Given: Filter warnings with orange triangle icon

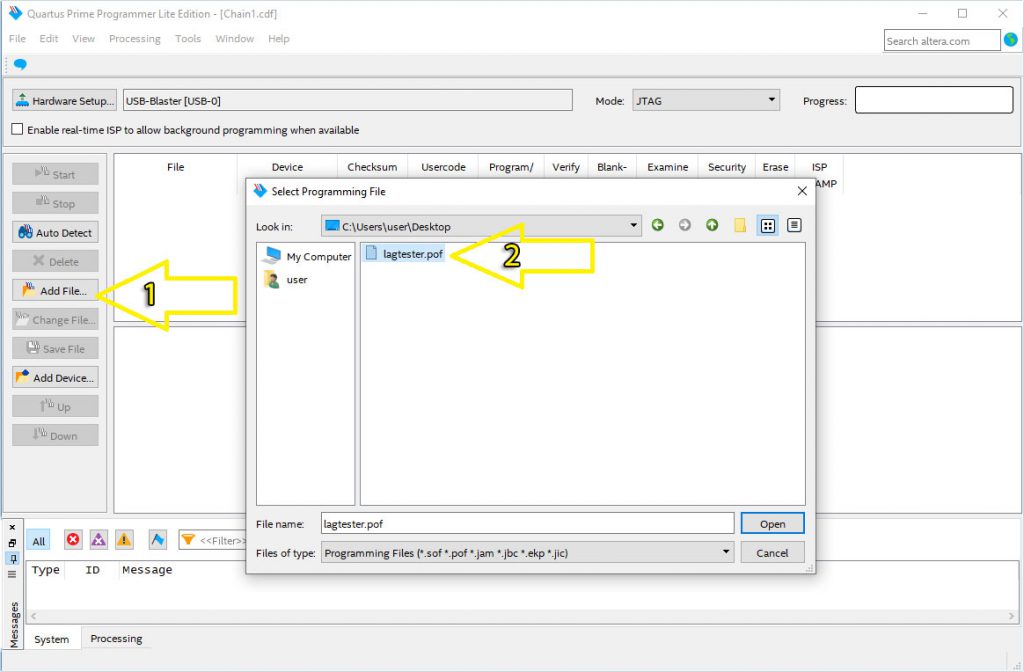Looking at the screenshot, I should (124, 539).
